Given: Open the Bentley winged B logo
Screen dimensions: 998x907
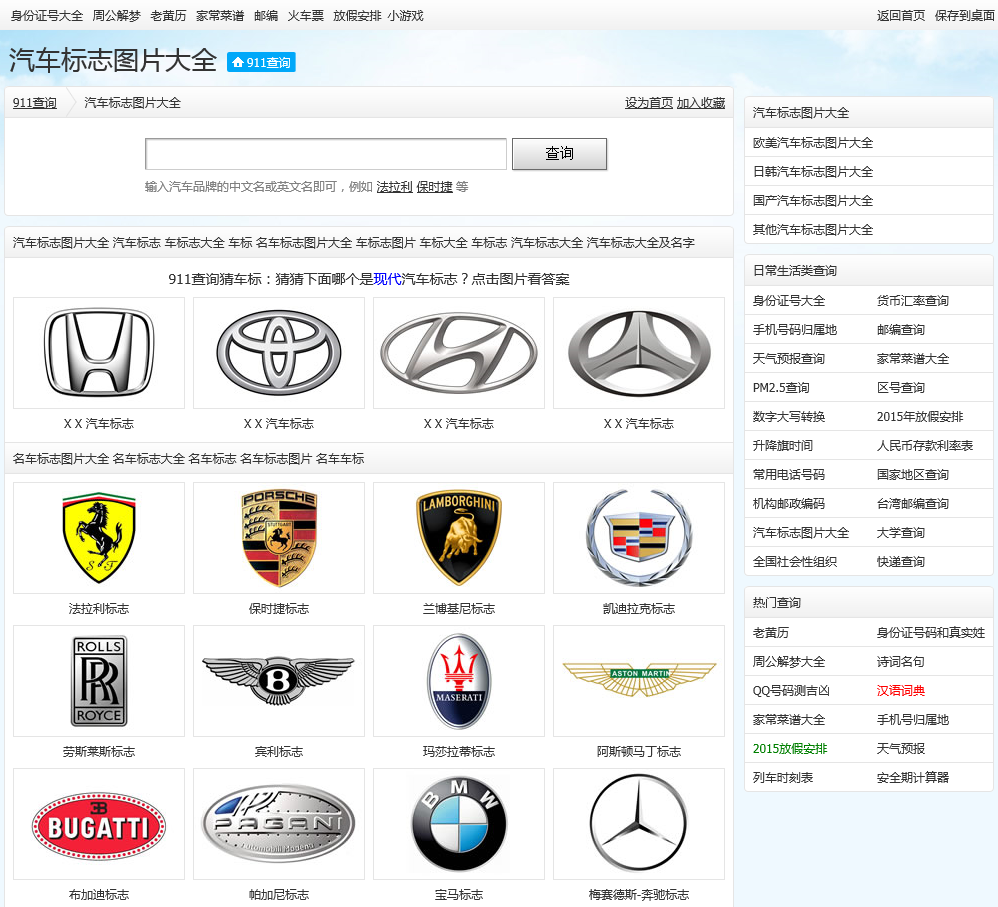Looking at the screenshot, I should [x=279, y=681].
